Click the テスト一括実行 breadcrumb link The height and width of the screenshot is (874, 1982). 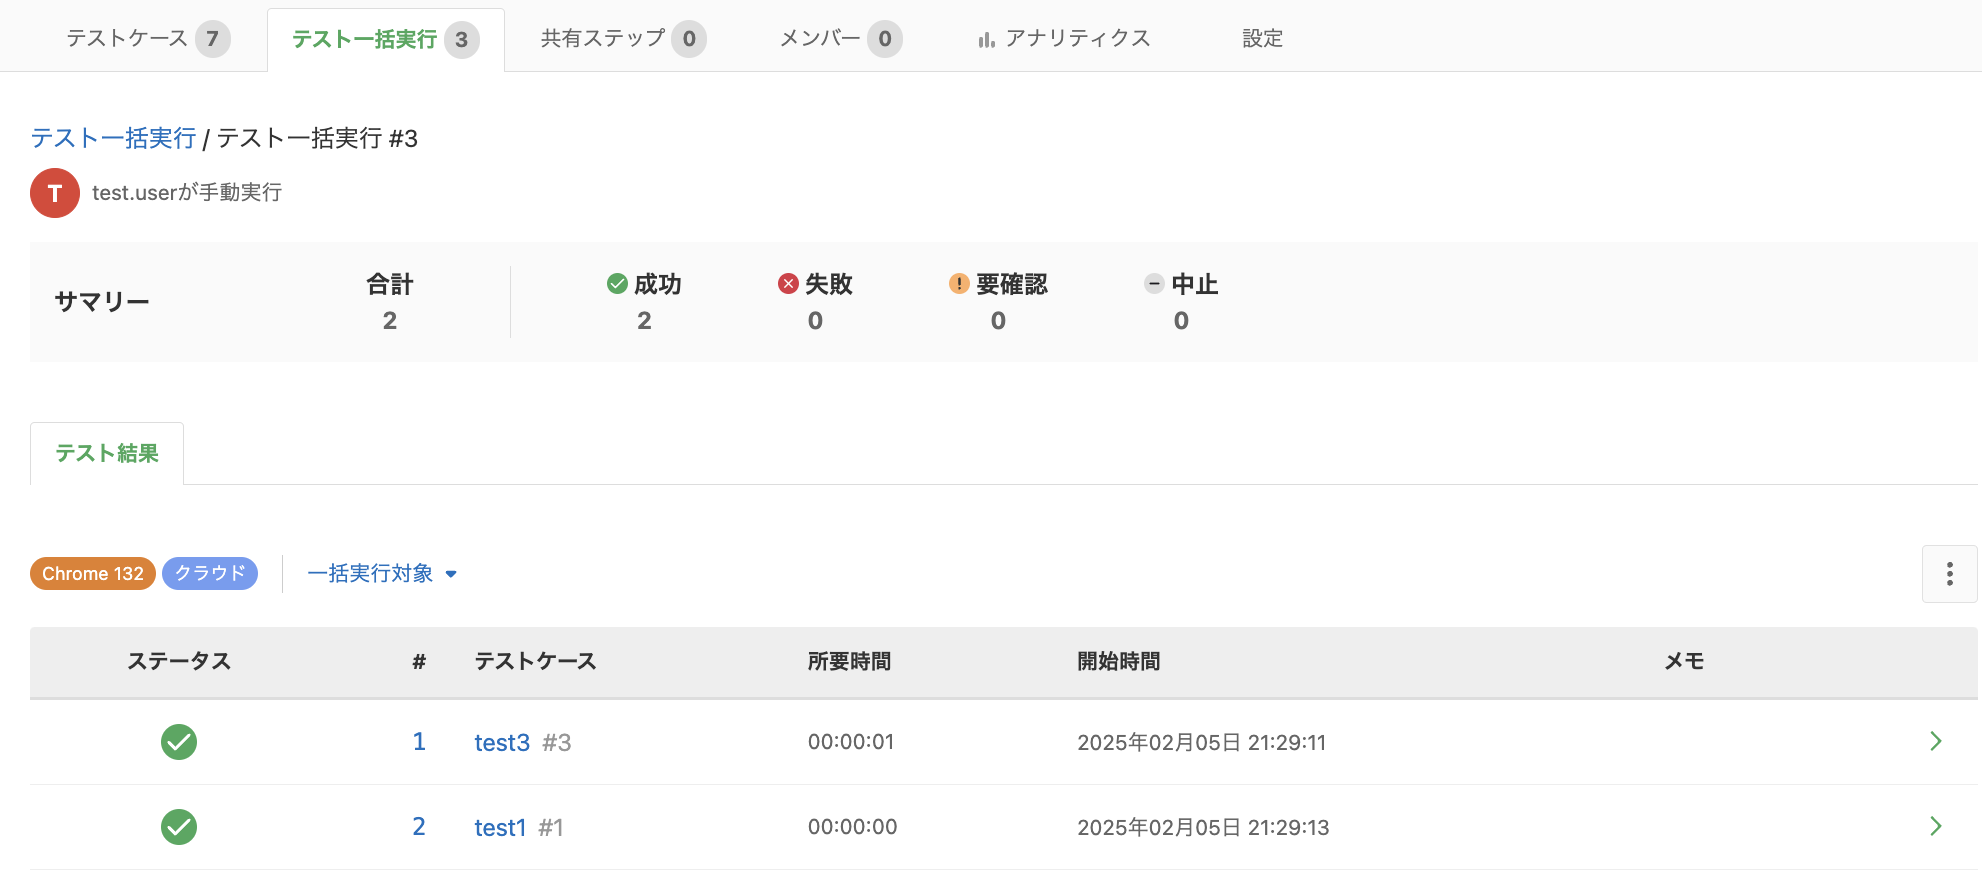113,138
